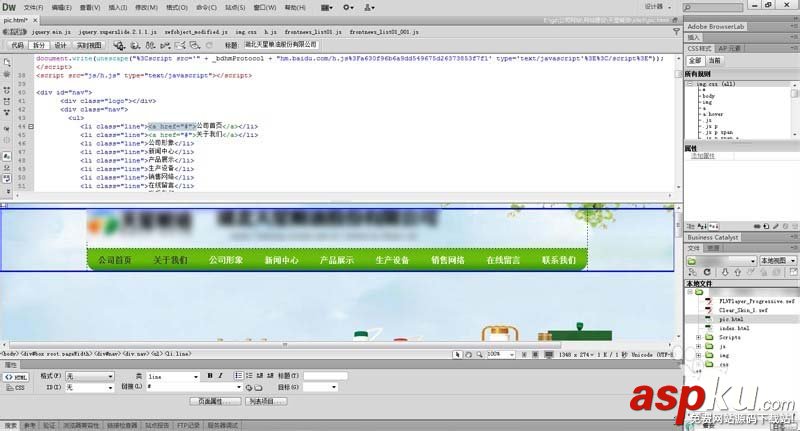Toggle ordered list button in properties
The width and height of the screenshot is (800, 431).
(249, 375)
